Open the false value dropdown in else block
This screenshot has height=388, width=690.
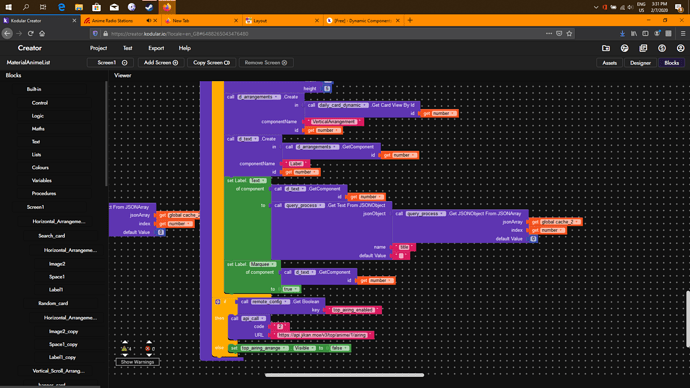[339, 348]
